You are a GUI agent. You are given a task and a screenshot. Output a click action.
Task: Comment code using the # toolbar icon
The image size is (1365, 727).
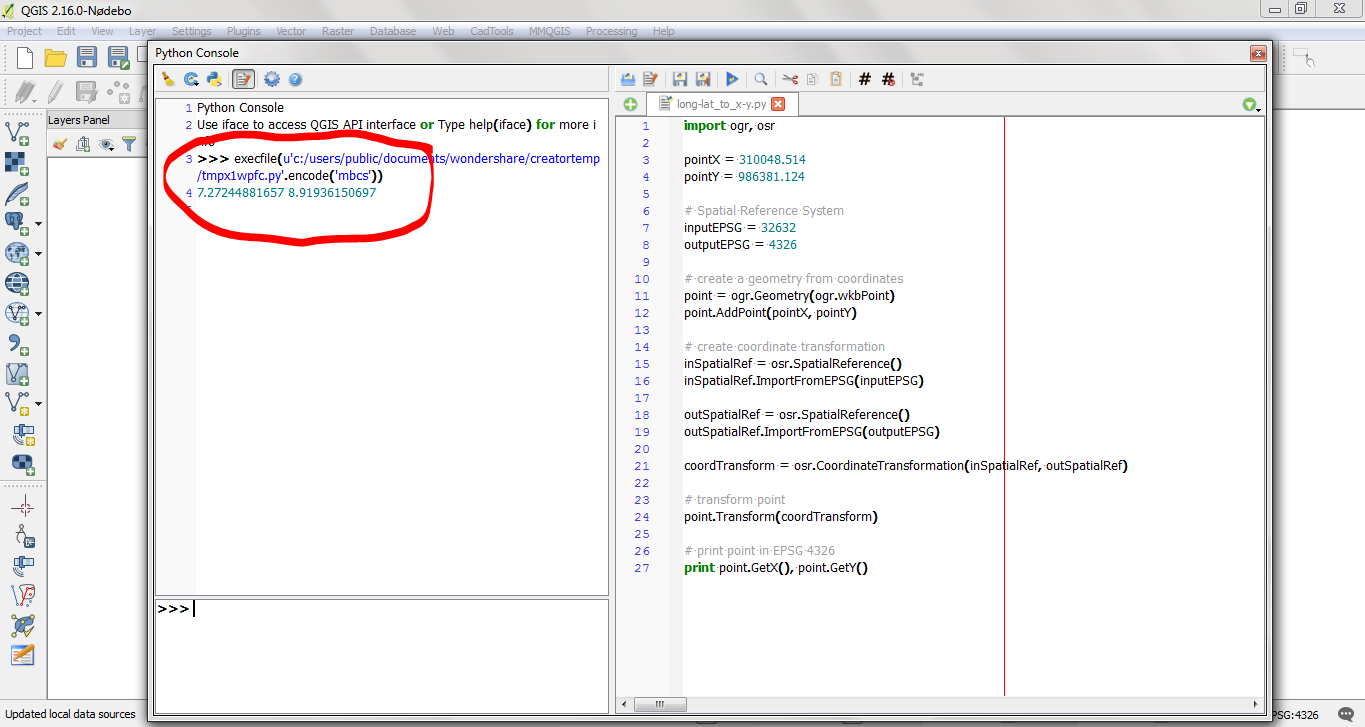coord(864,78)
